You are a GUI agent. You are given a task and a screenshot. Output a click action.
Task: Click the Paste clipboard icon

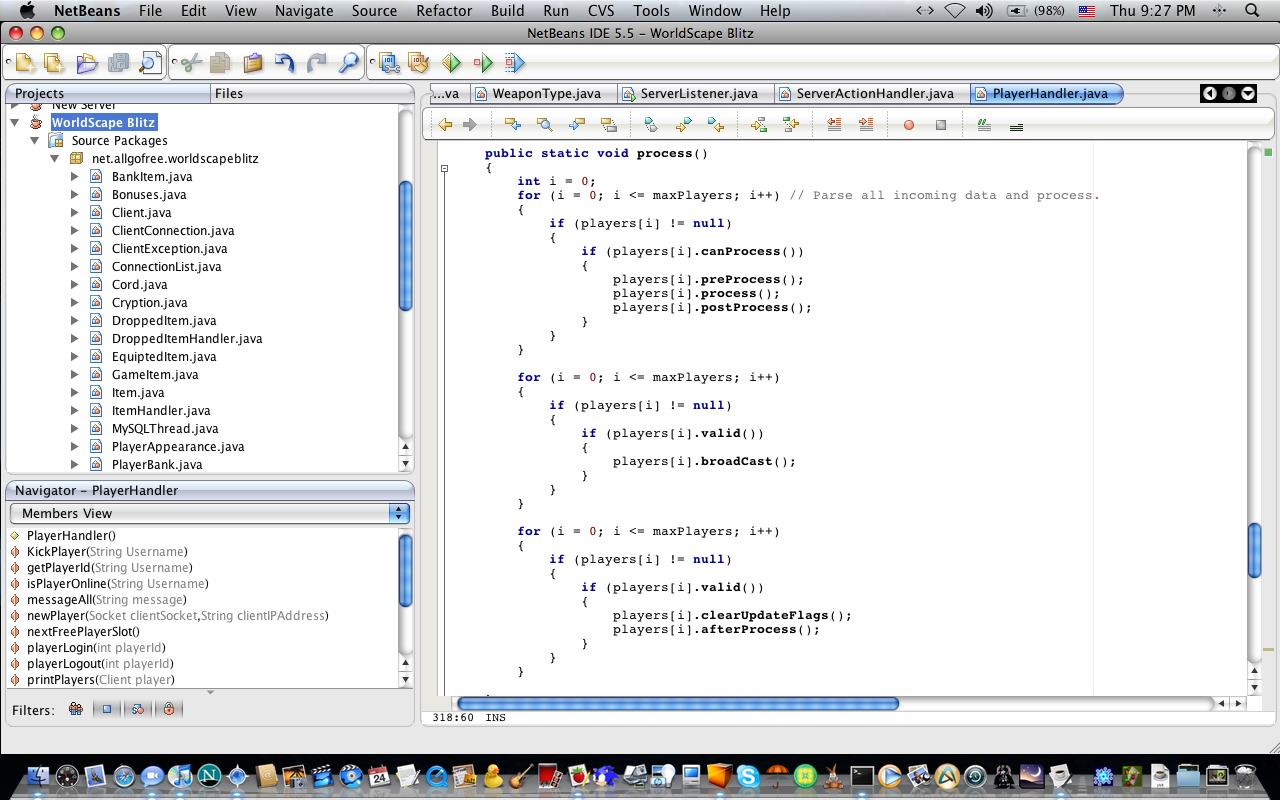coord(252,63)
